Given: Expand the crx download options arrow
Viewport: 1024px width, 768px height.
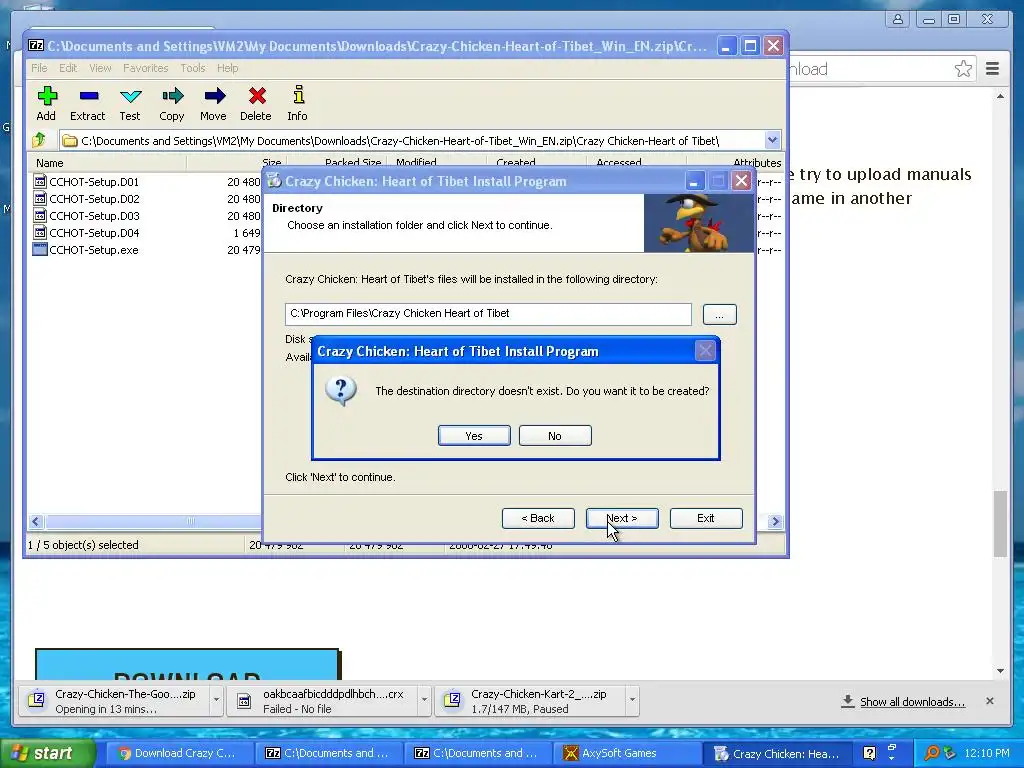Looking at the screenshot, I should pos(424,700).
